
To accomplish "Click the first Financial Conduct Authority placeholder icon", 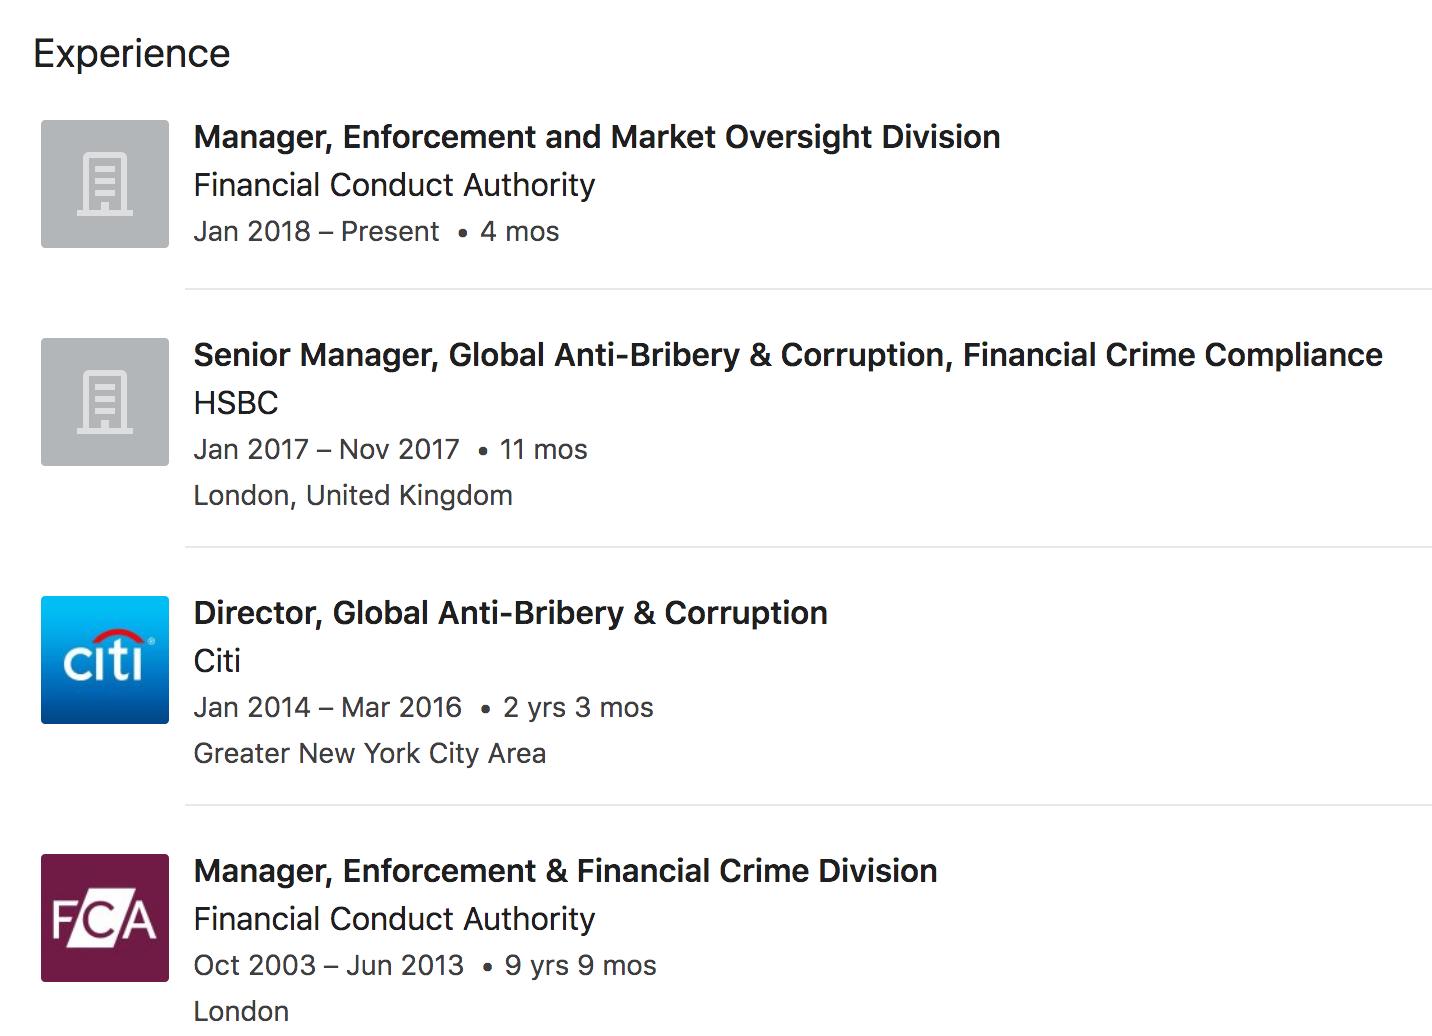I will coord(105,184).
